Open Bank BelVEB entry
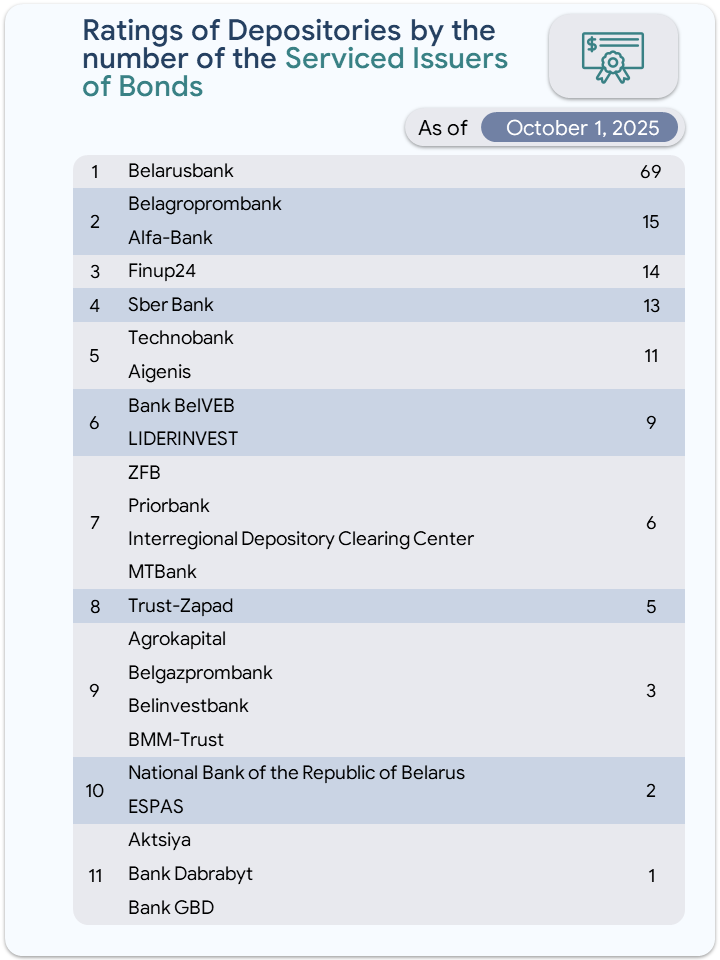Viewport: 720px width, 960px height. (x=181, y=406)
